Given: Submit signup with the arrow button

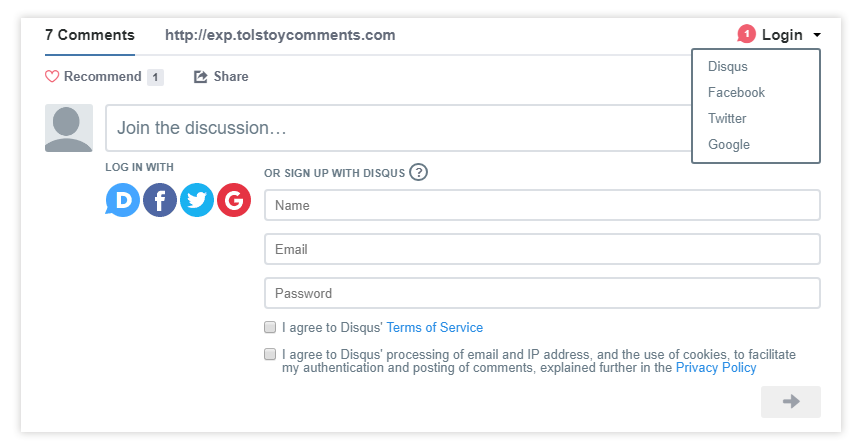Looking at the screenshot, I should pos(790,401).
